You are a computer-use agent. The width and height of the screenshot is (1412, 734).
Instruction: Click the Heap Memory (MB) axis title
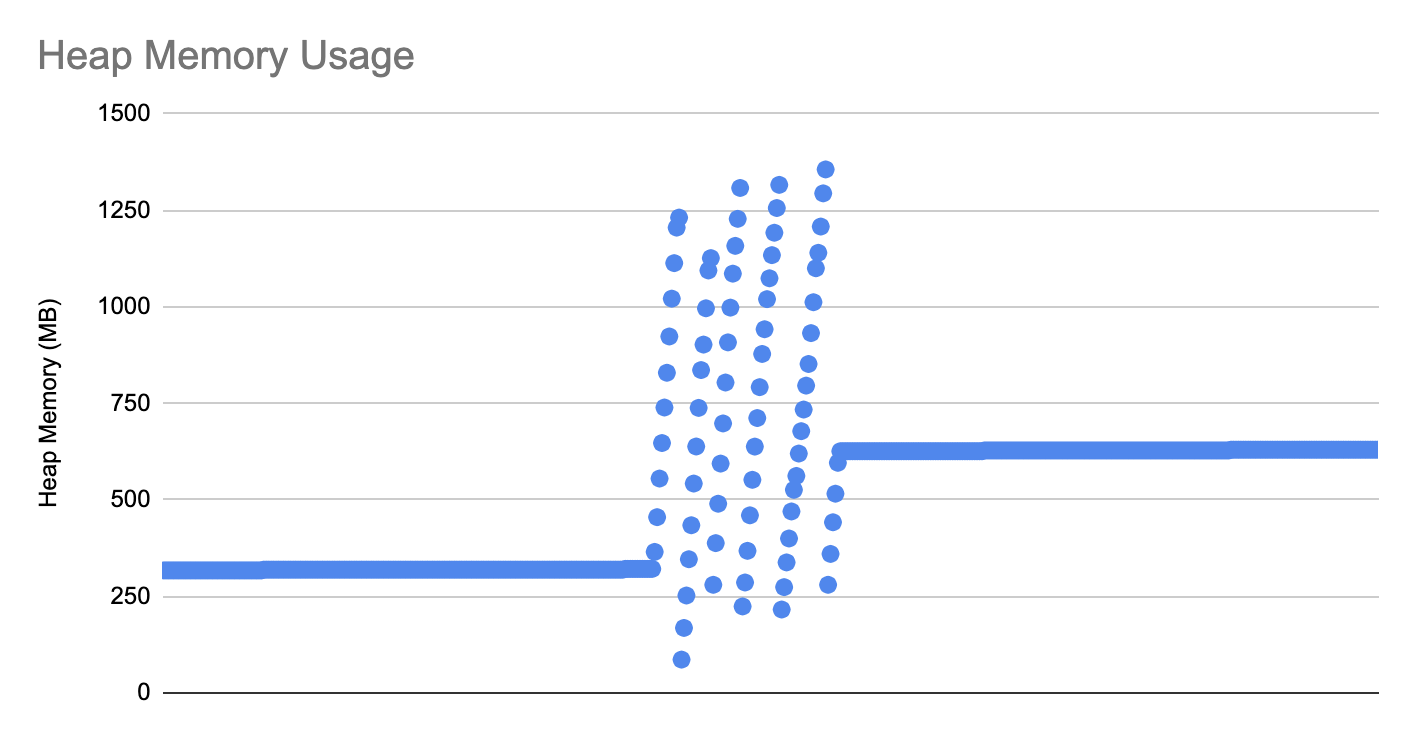click(x=50, y=402)
